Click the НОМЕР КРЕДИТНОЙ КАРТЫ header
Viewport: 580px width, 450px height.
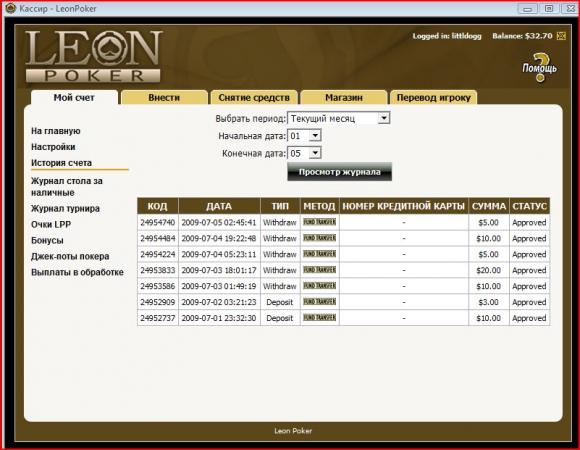pyautogui.click(x=404, y=206)
